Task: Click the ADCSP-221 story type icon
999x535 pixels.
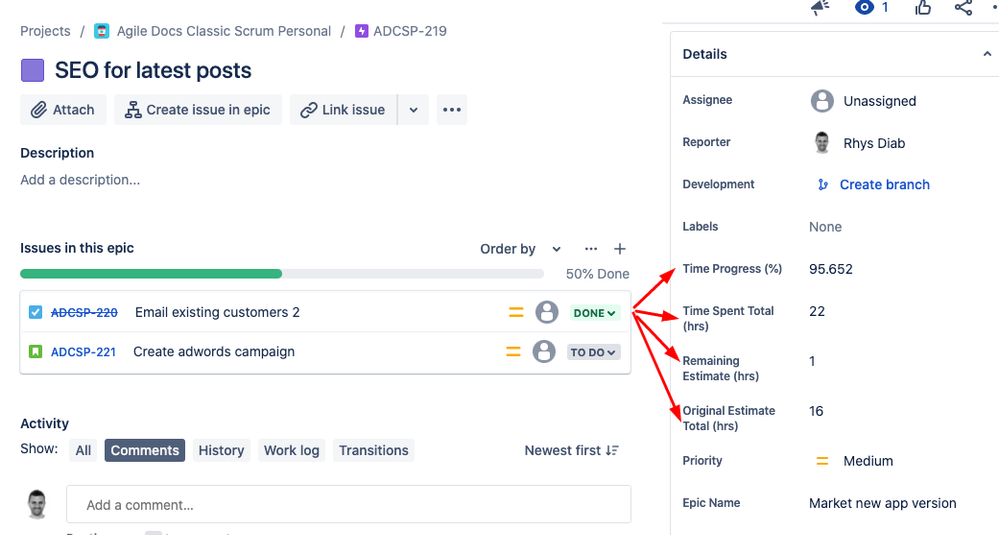Action: 35,352
